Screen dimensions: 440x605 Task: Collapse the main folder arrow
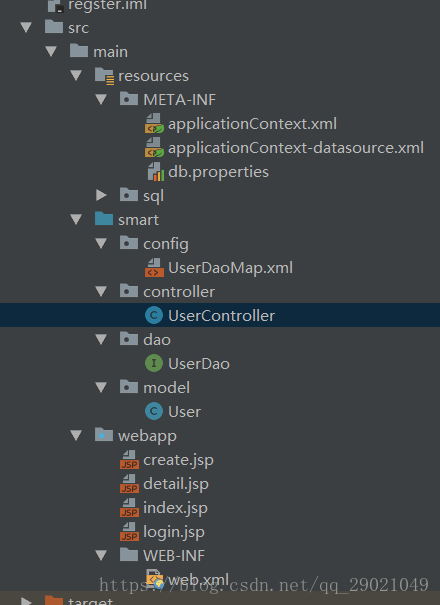(51, 51)
